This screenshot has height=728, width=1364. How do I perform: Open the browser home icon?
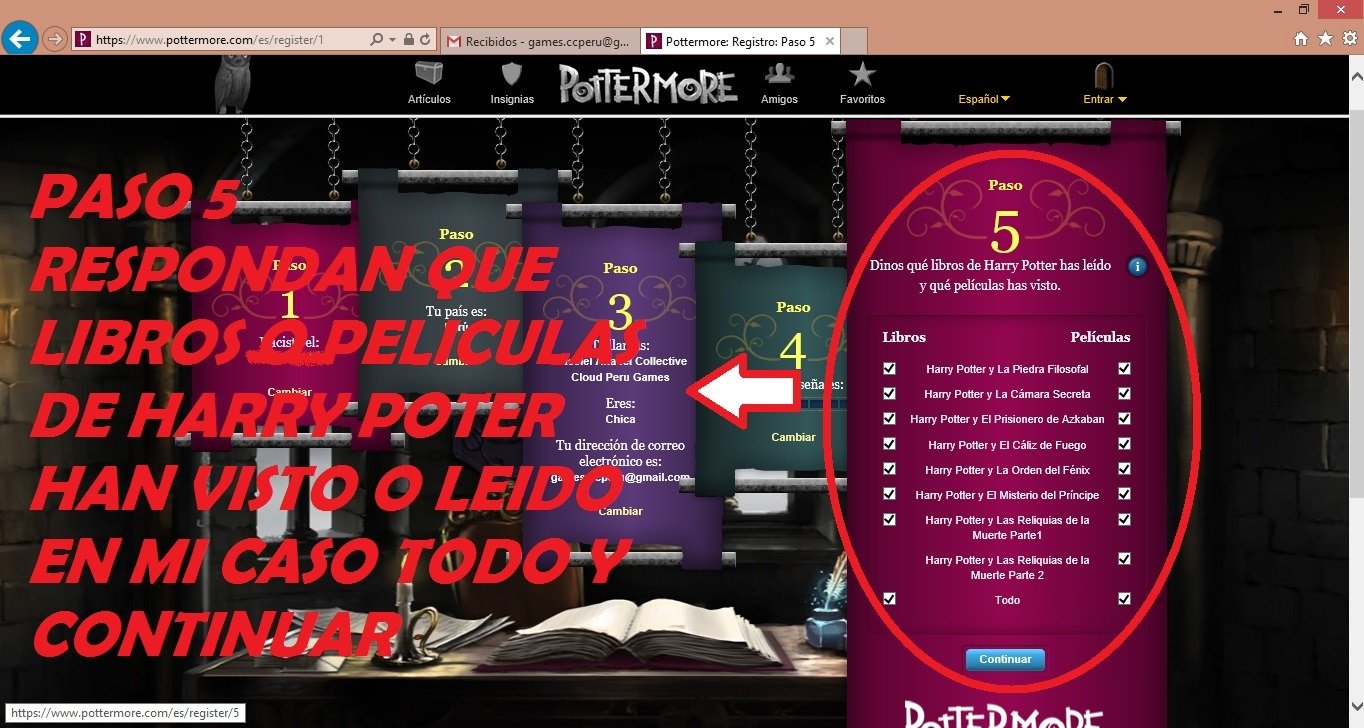tap(1301, 39)
